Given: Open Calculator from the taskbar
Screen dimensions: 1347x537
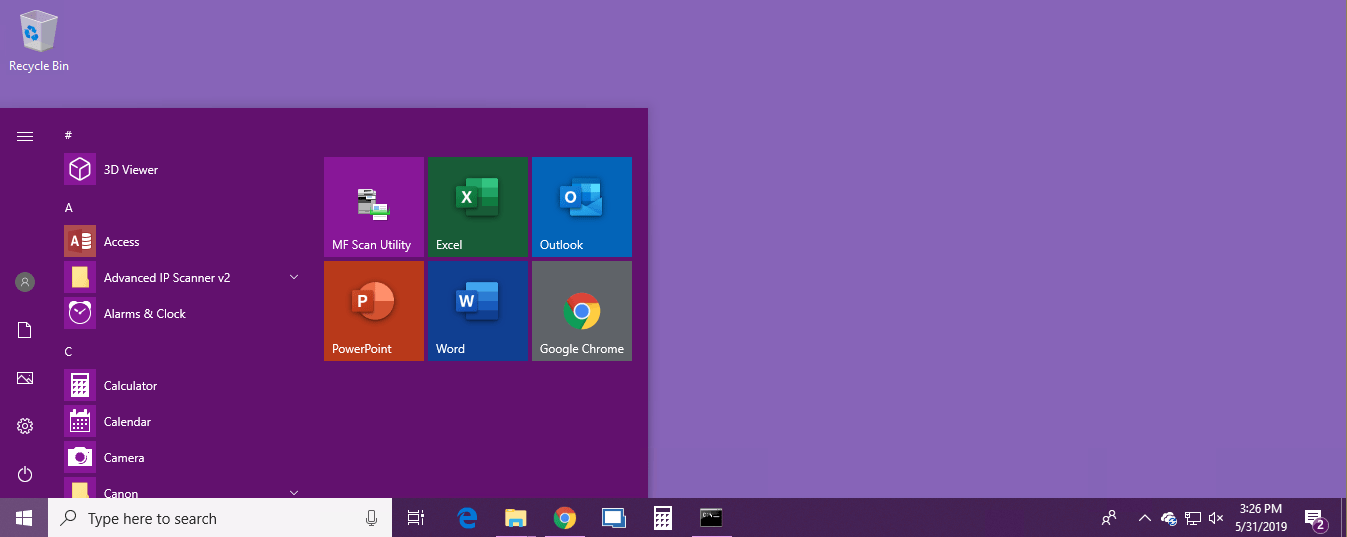Looking at the screenshot, I should [x=662, y=518].
